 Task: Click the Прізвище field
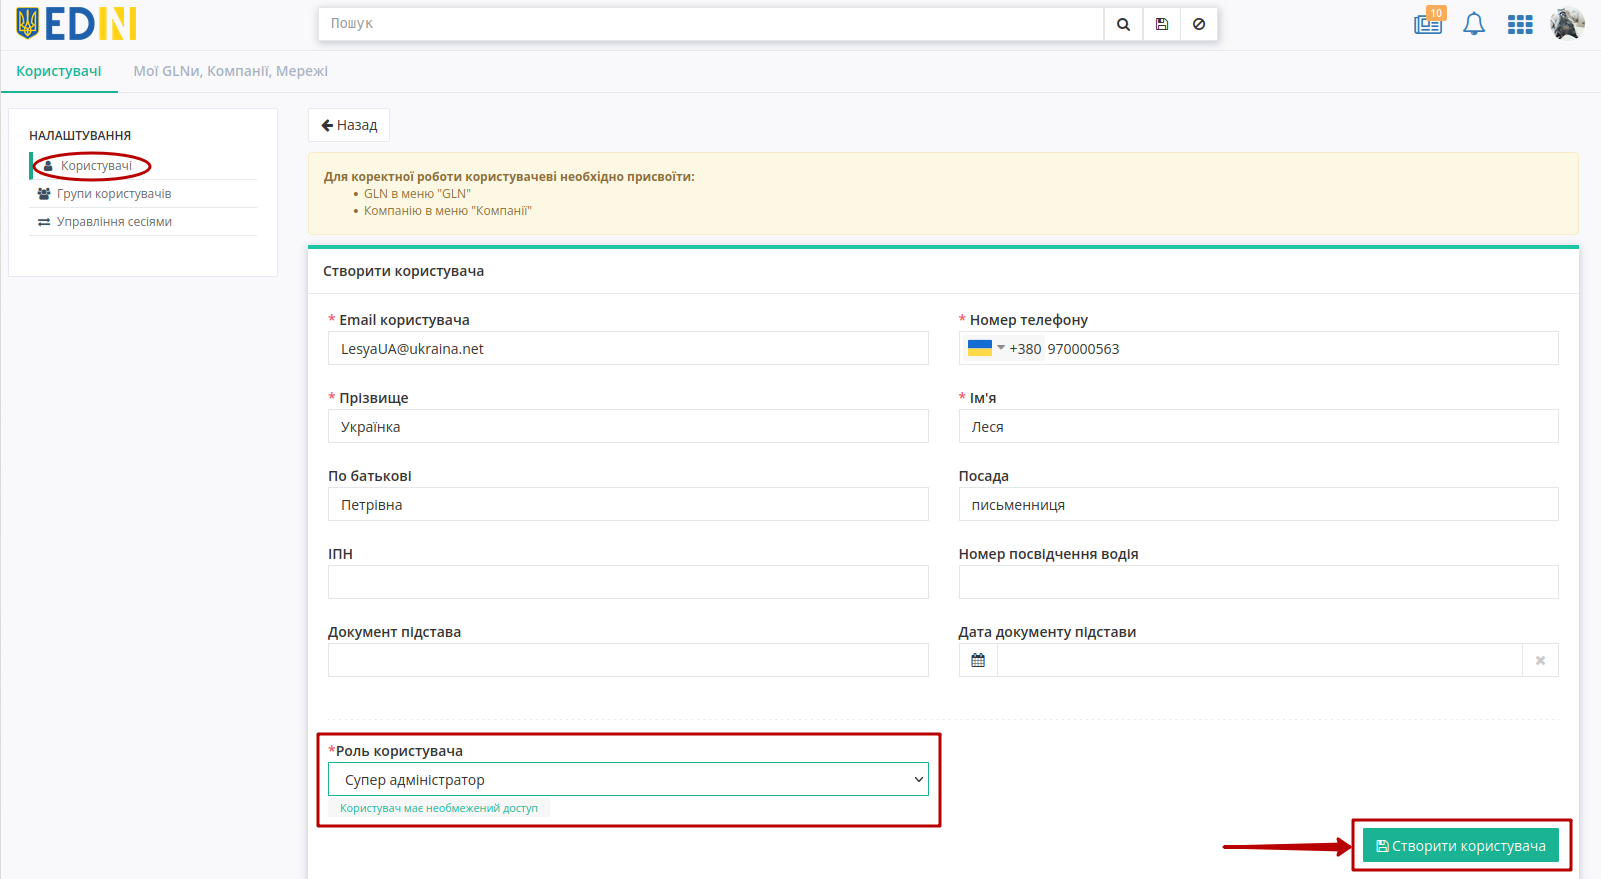(x=628, y=426)
